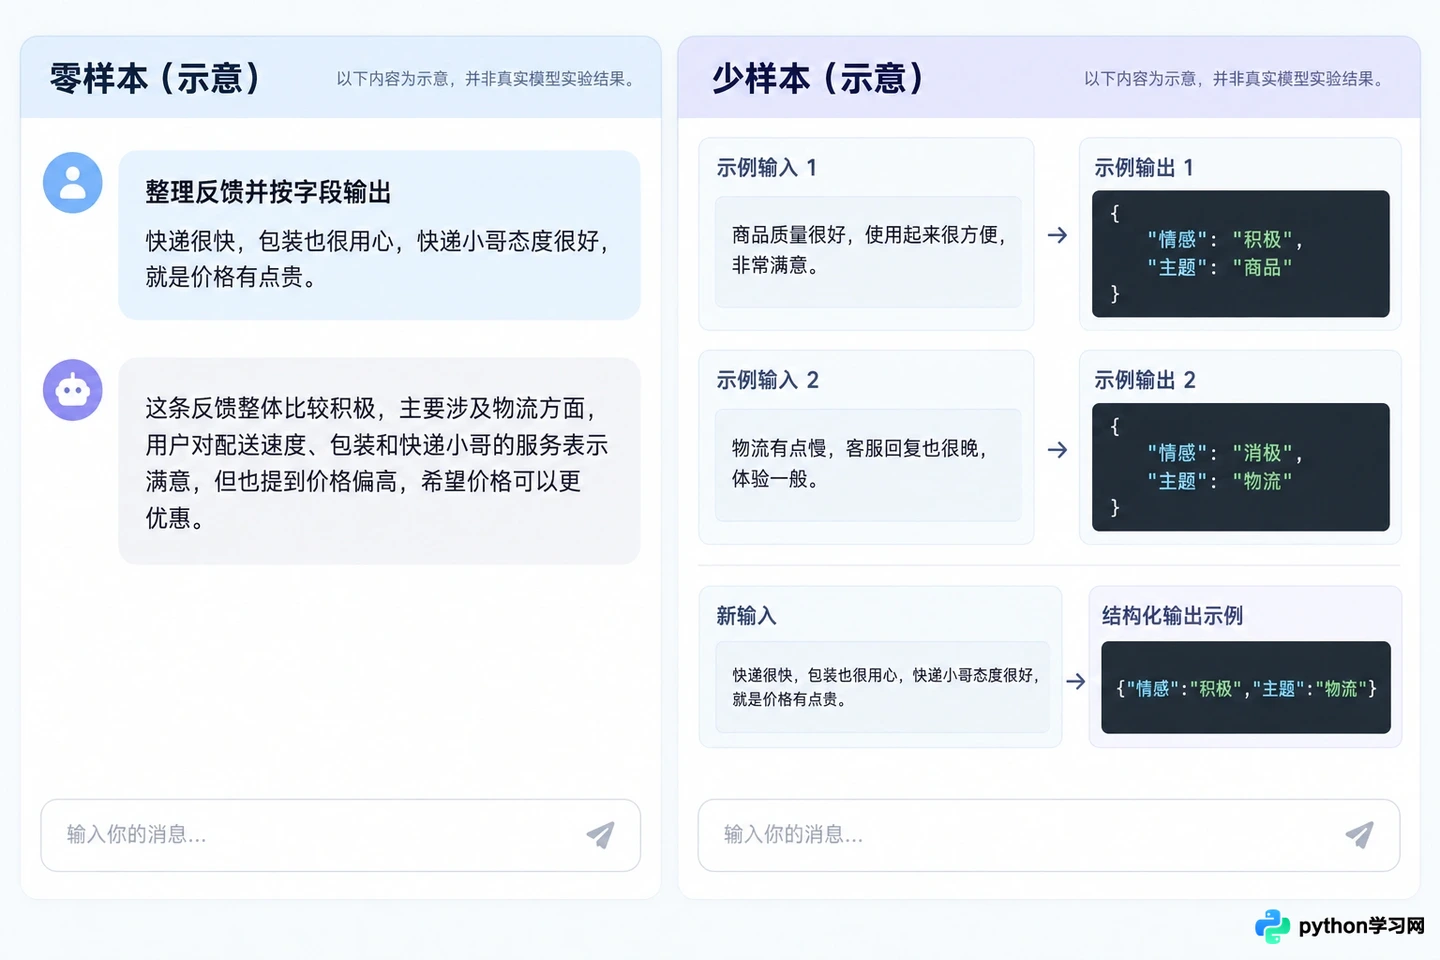Screen dimensions: 1440x960
Task: Click the 示例输出 1 label
Action: [1144, 168]
